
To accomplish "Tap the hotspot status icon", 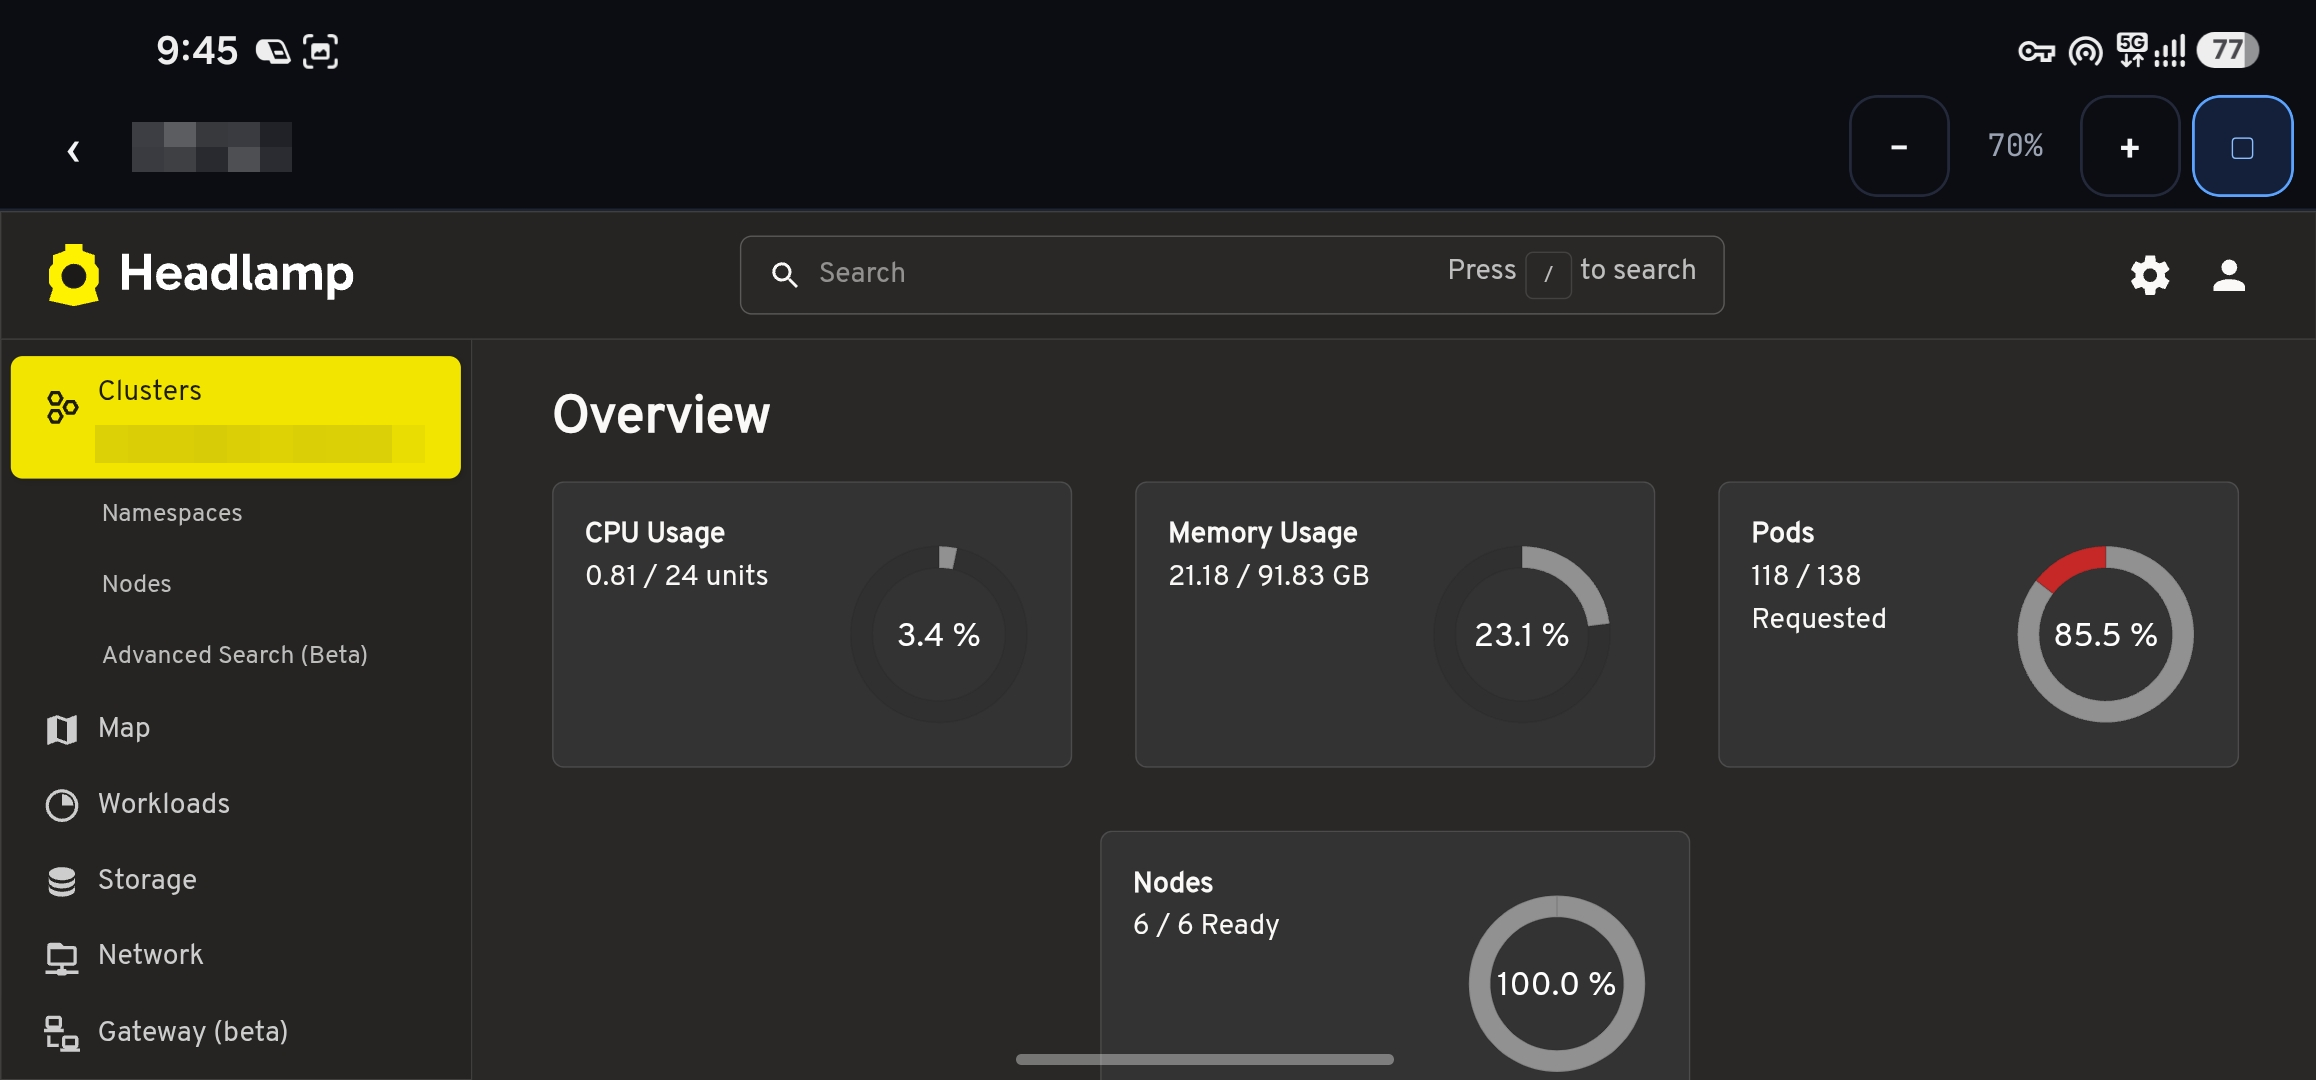I will (x=2086, y=50).
